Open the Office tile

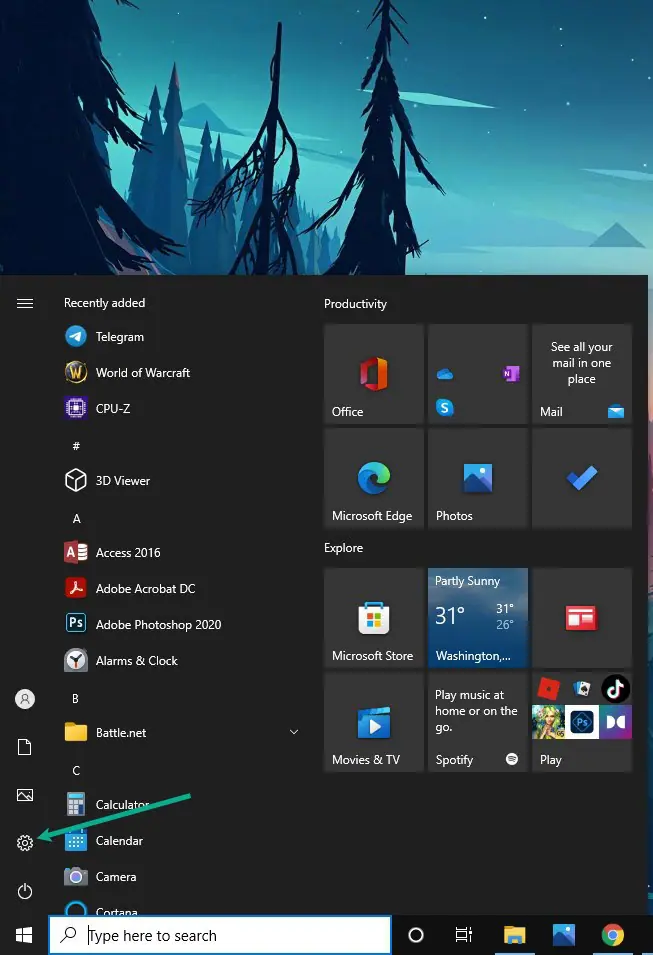(373, 373)
